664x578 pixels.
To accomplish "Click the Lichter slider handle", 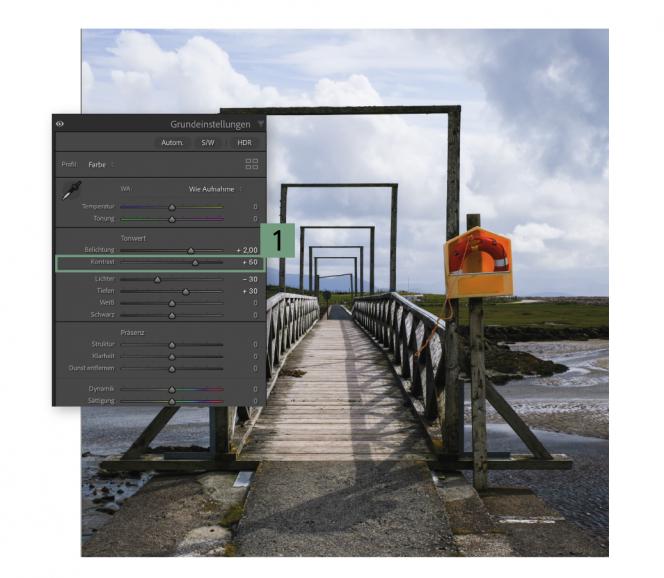I will point(157,279).
